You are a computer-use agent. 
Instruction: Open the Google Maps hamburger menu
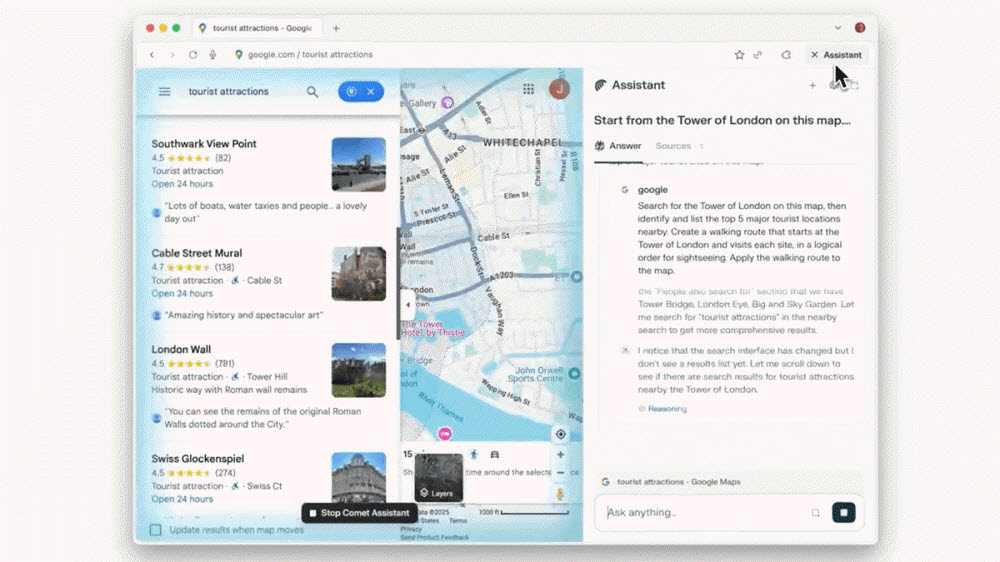(x=165, y=92)
